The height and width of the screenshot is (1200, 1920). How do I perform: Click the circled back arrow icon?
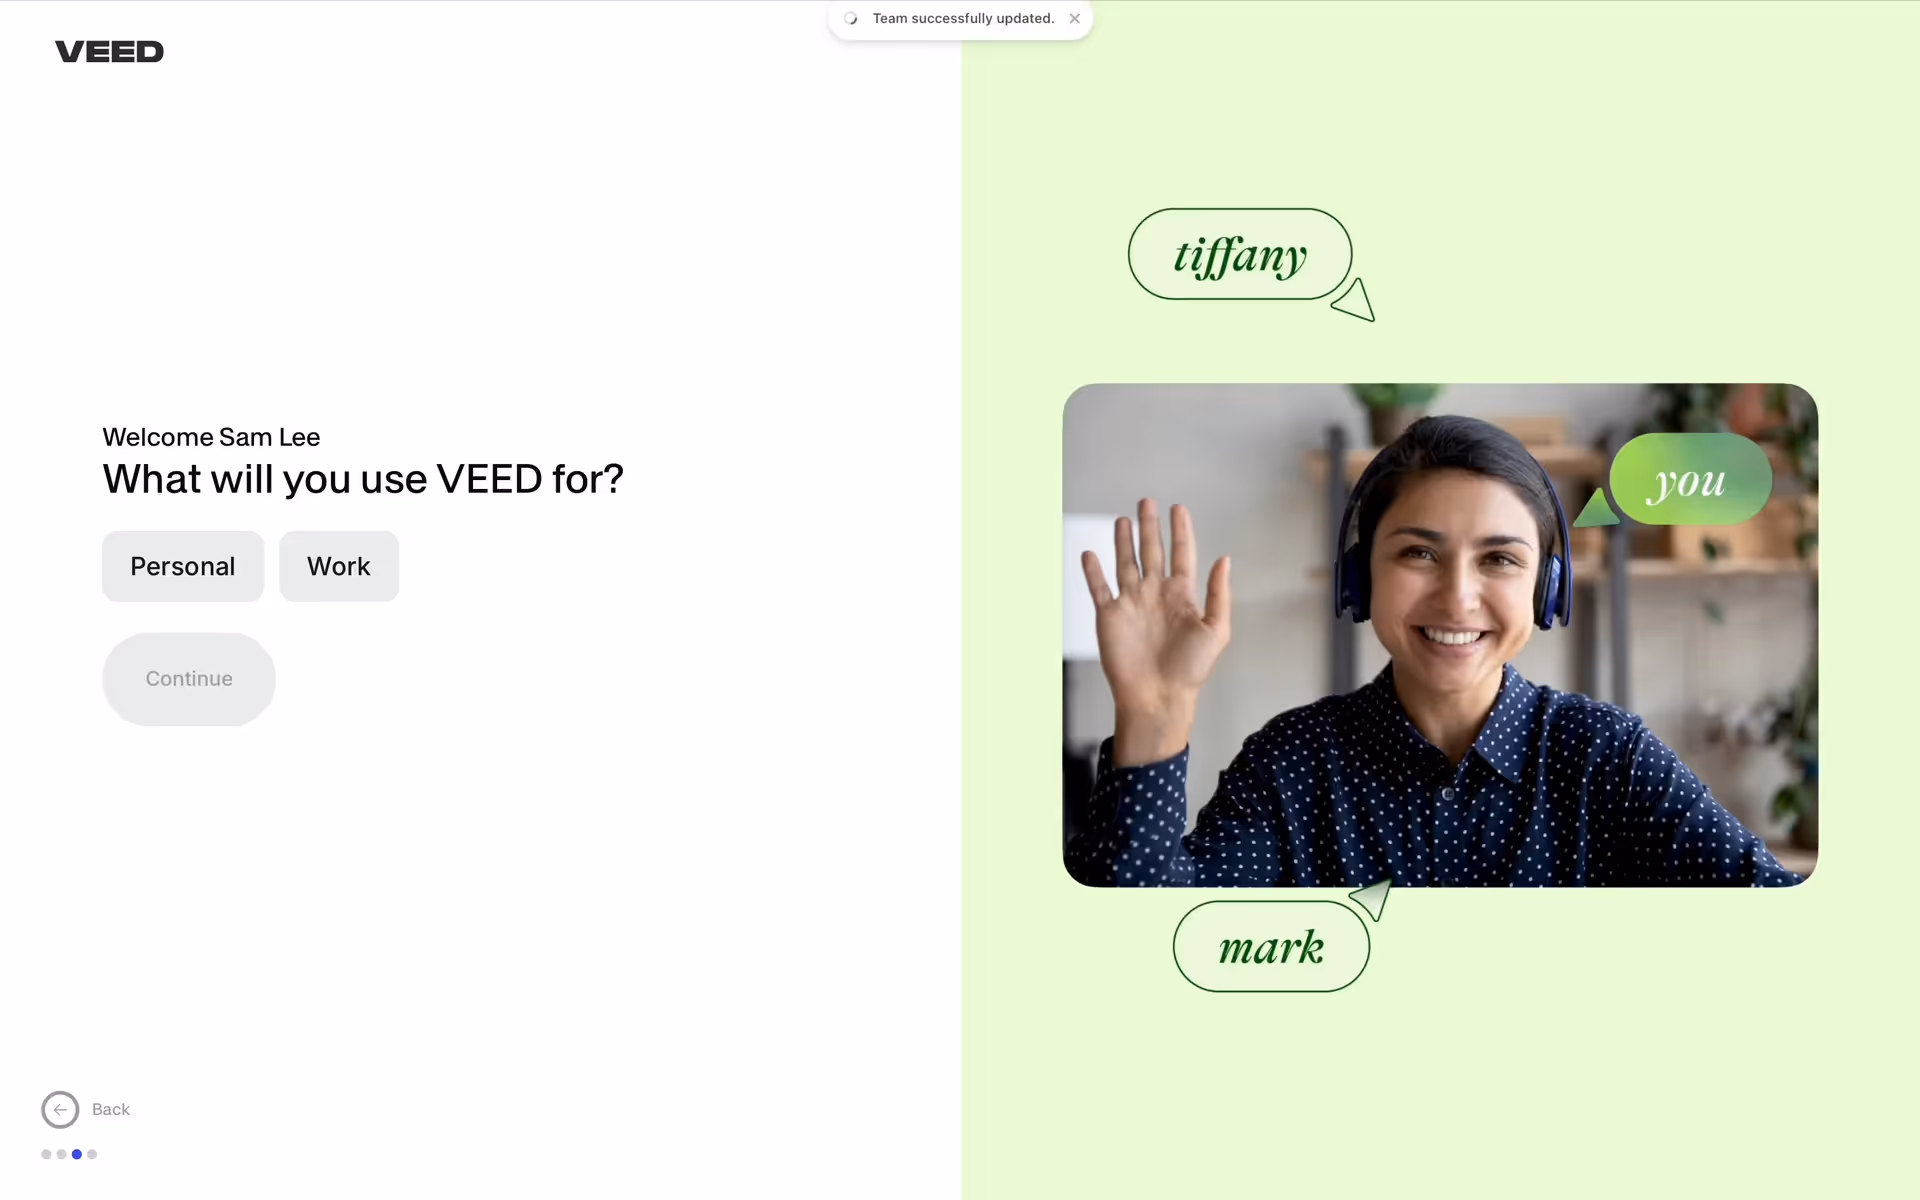(x=60, y=1109)
